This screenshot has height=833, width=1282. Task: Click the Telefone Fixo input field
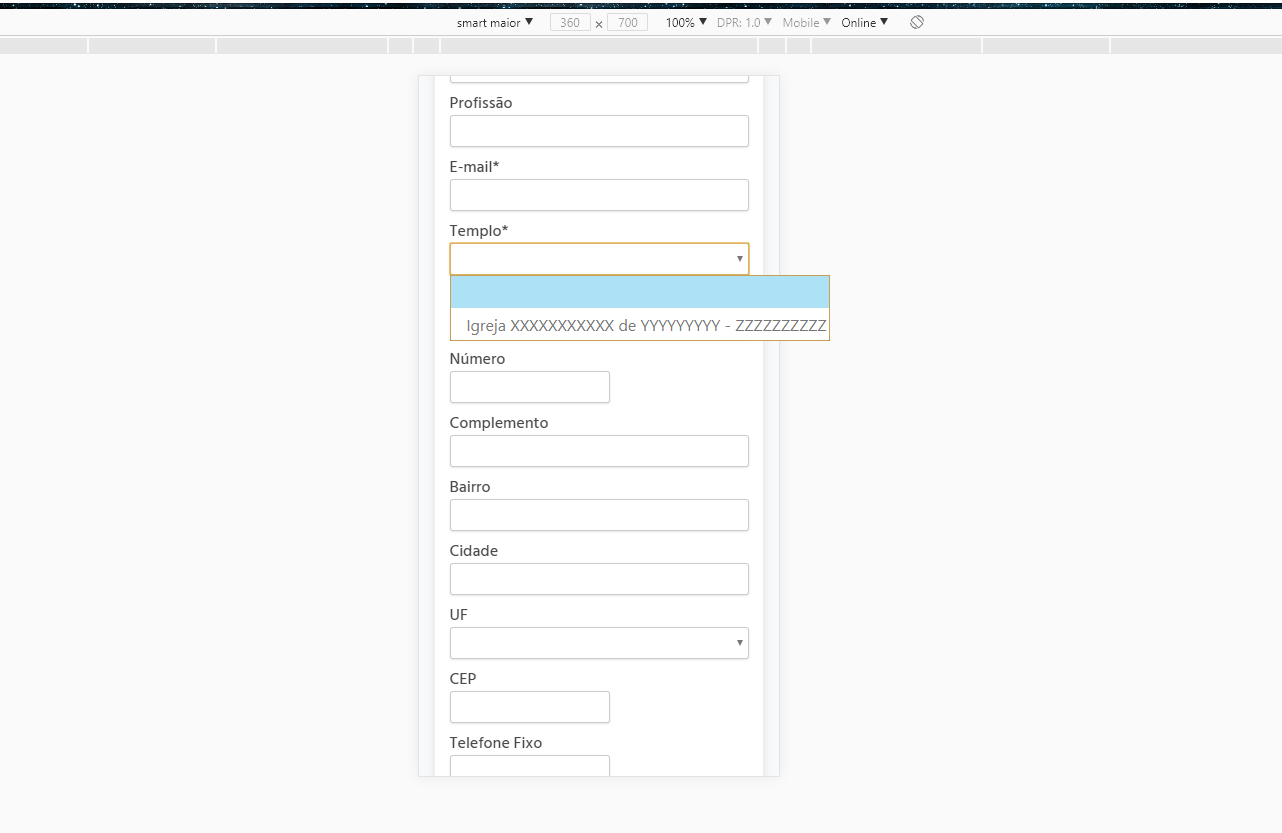tap(530, 766)
